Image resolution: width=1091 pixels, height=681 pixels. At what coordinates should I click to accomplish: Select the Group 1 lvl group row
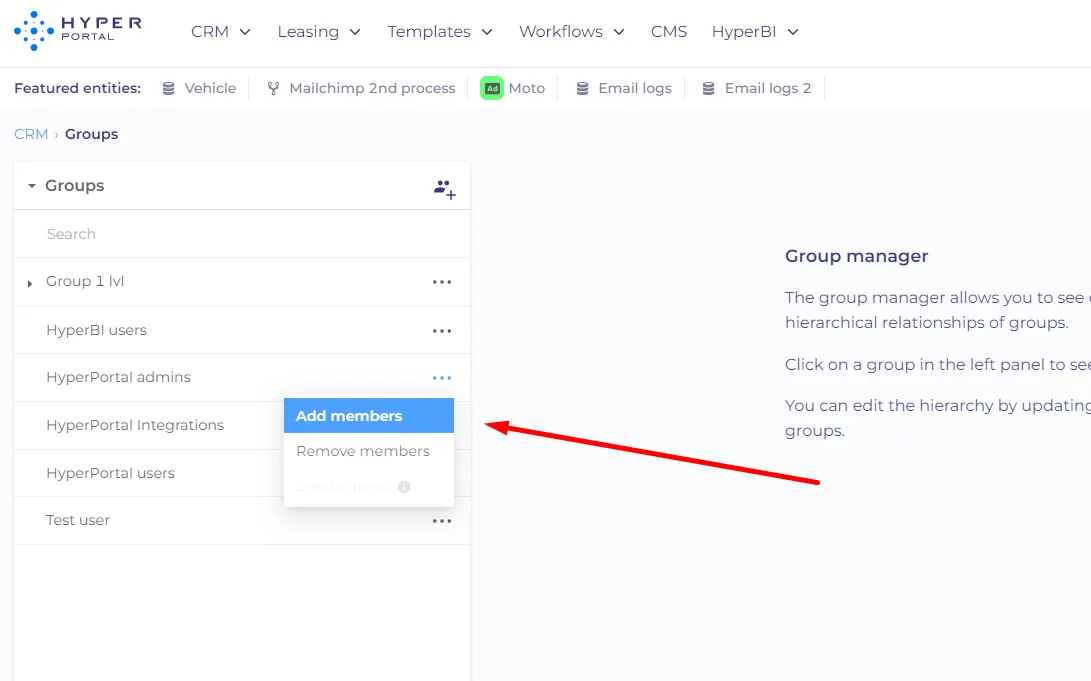click(242, 282)
